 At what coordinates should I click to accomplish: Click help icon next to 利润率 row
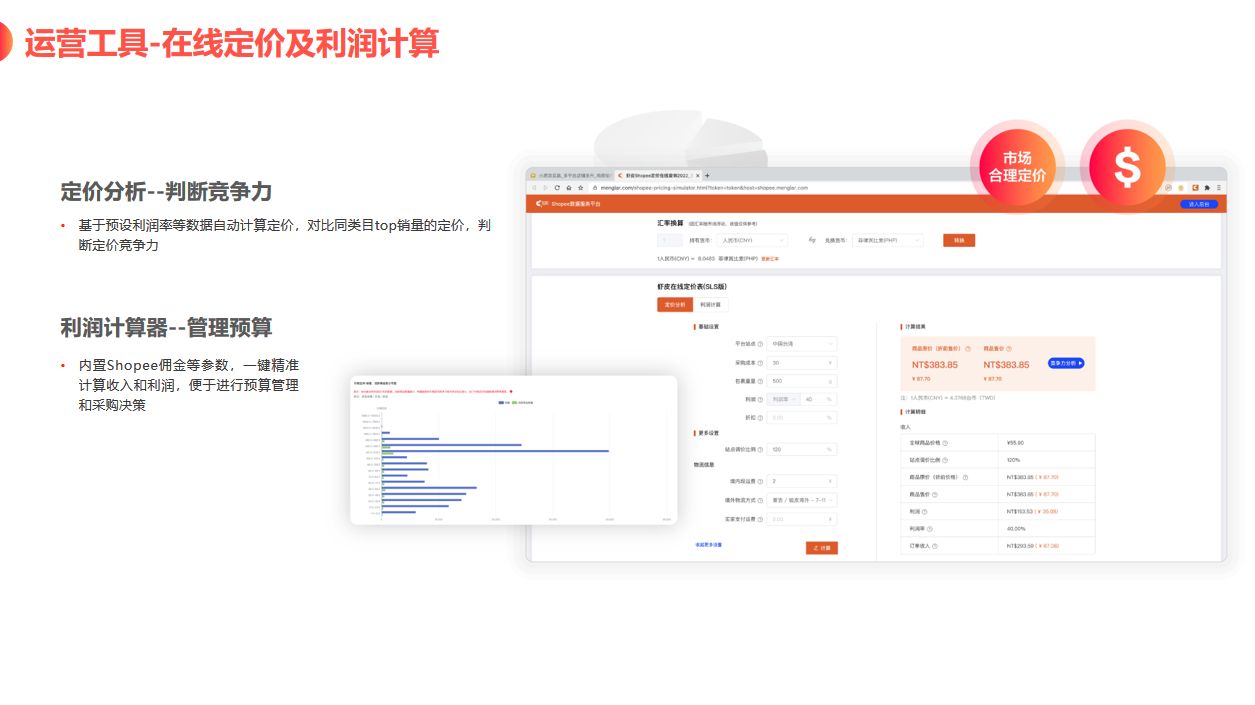930,529
